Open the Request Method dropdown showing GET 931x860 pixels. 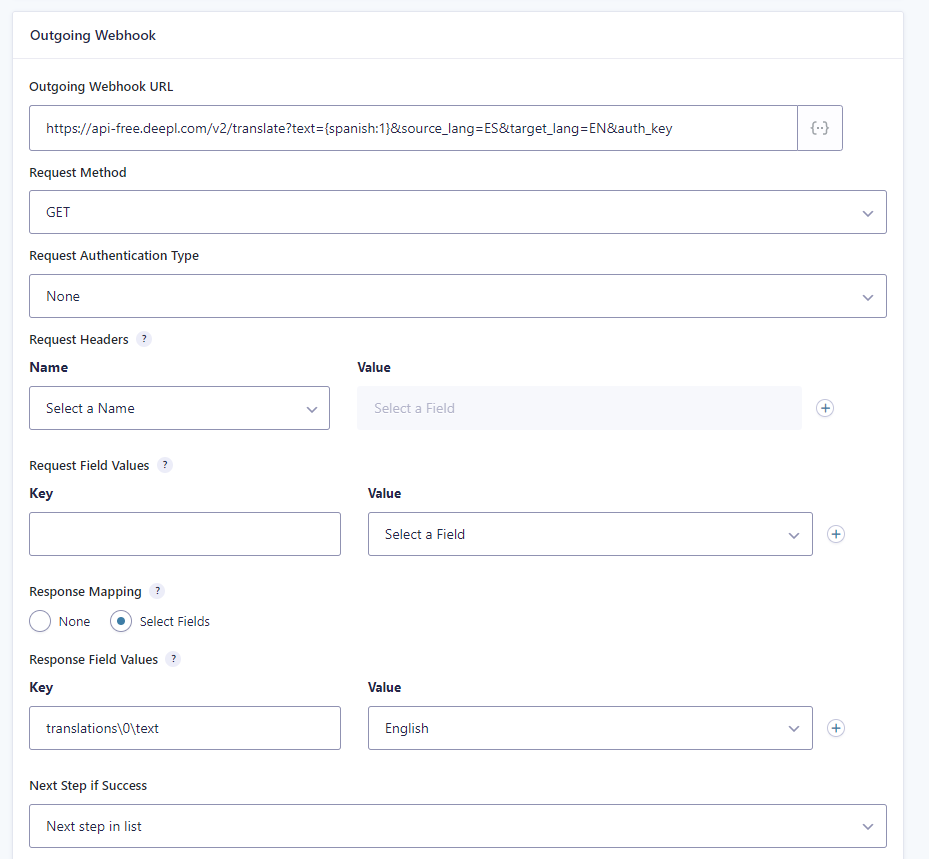point(457,212)
